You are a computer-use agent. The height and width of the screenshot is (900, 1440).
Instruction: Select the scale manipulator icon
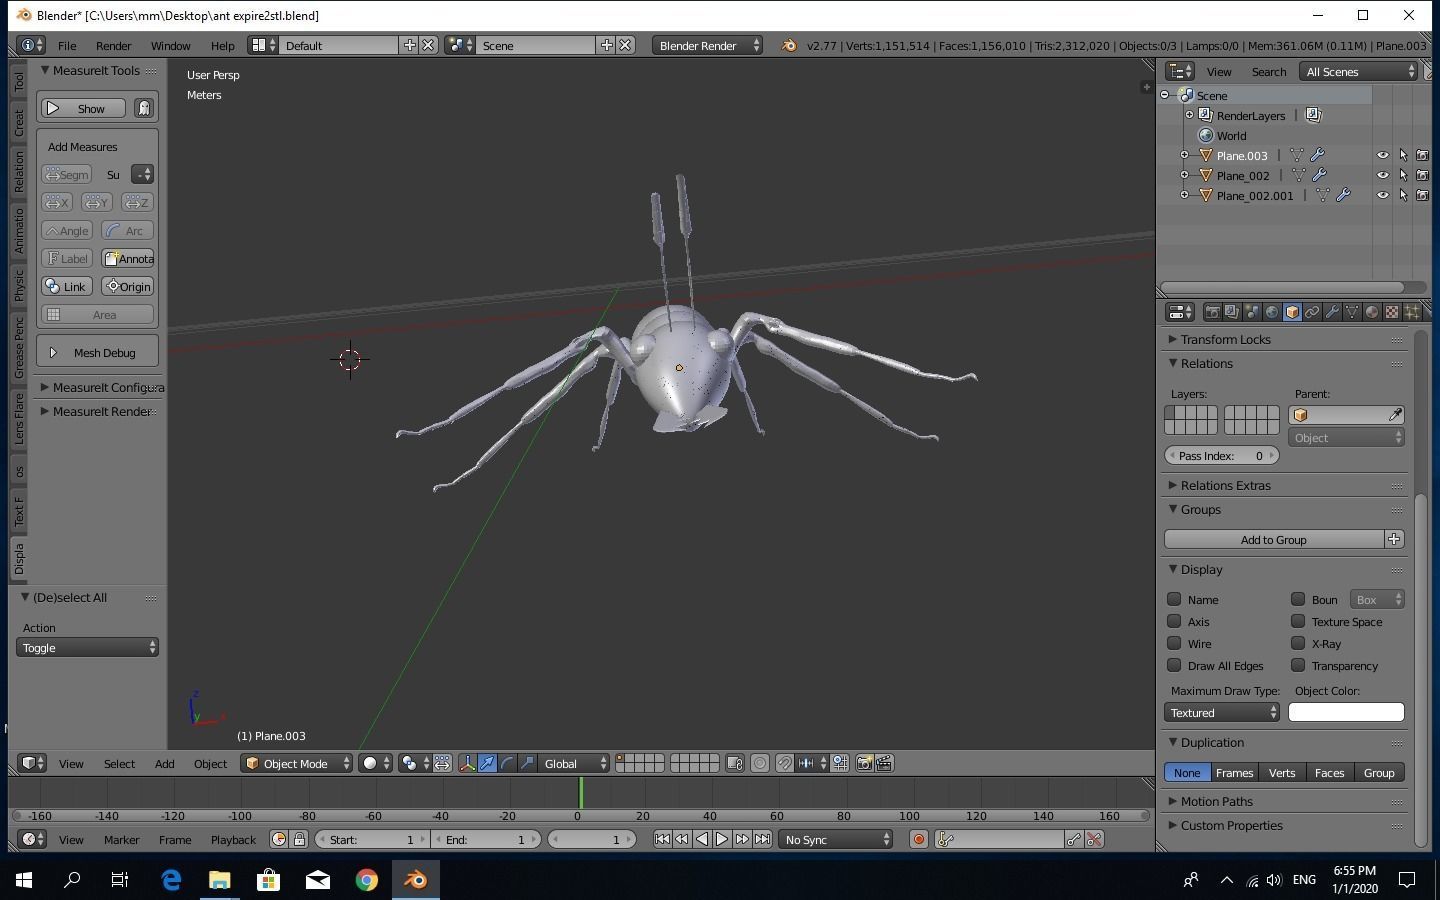(527, 764)
